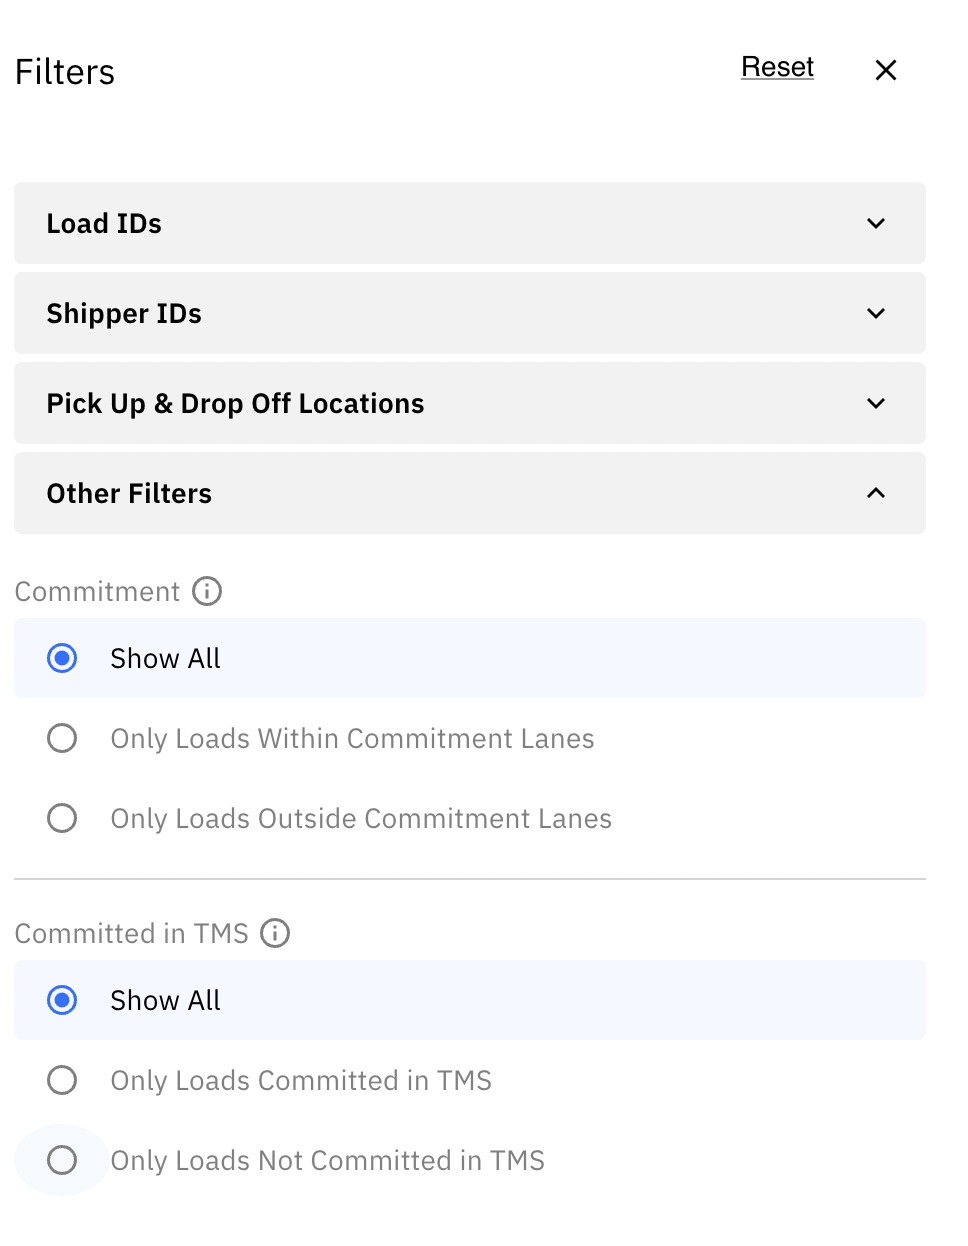Image resolution: width=968 pixels, height=1246 pixels.
Task: Click the Pick Up & Drop Off Locations chevron
Action: (x=875, y=403)
